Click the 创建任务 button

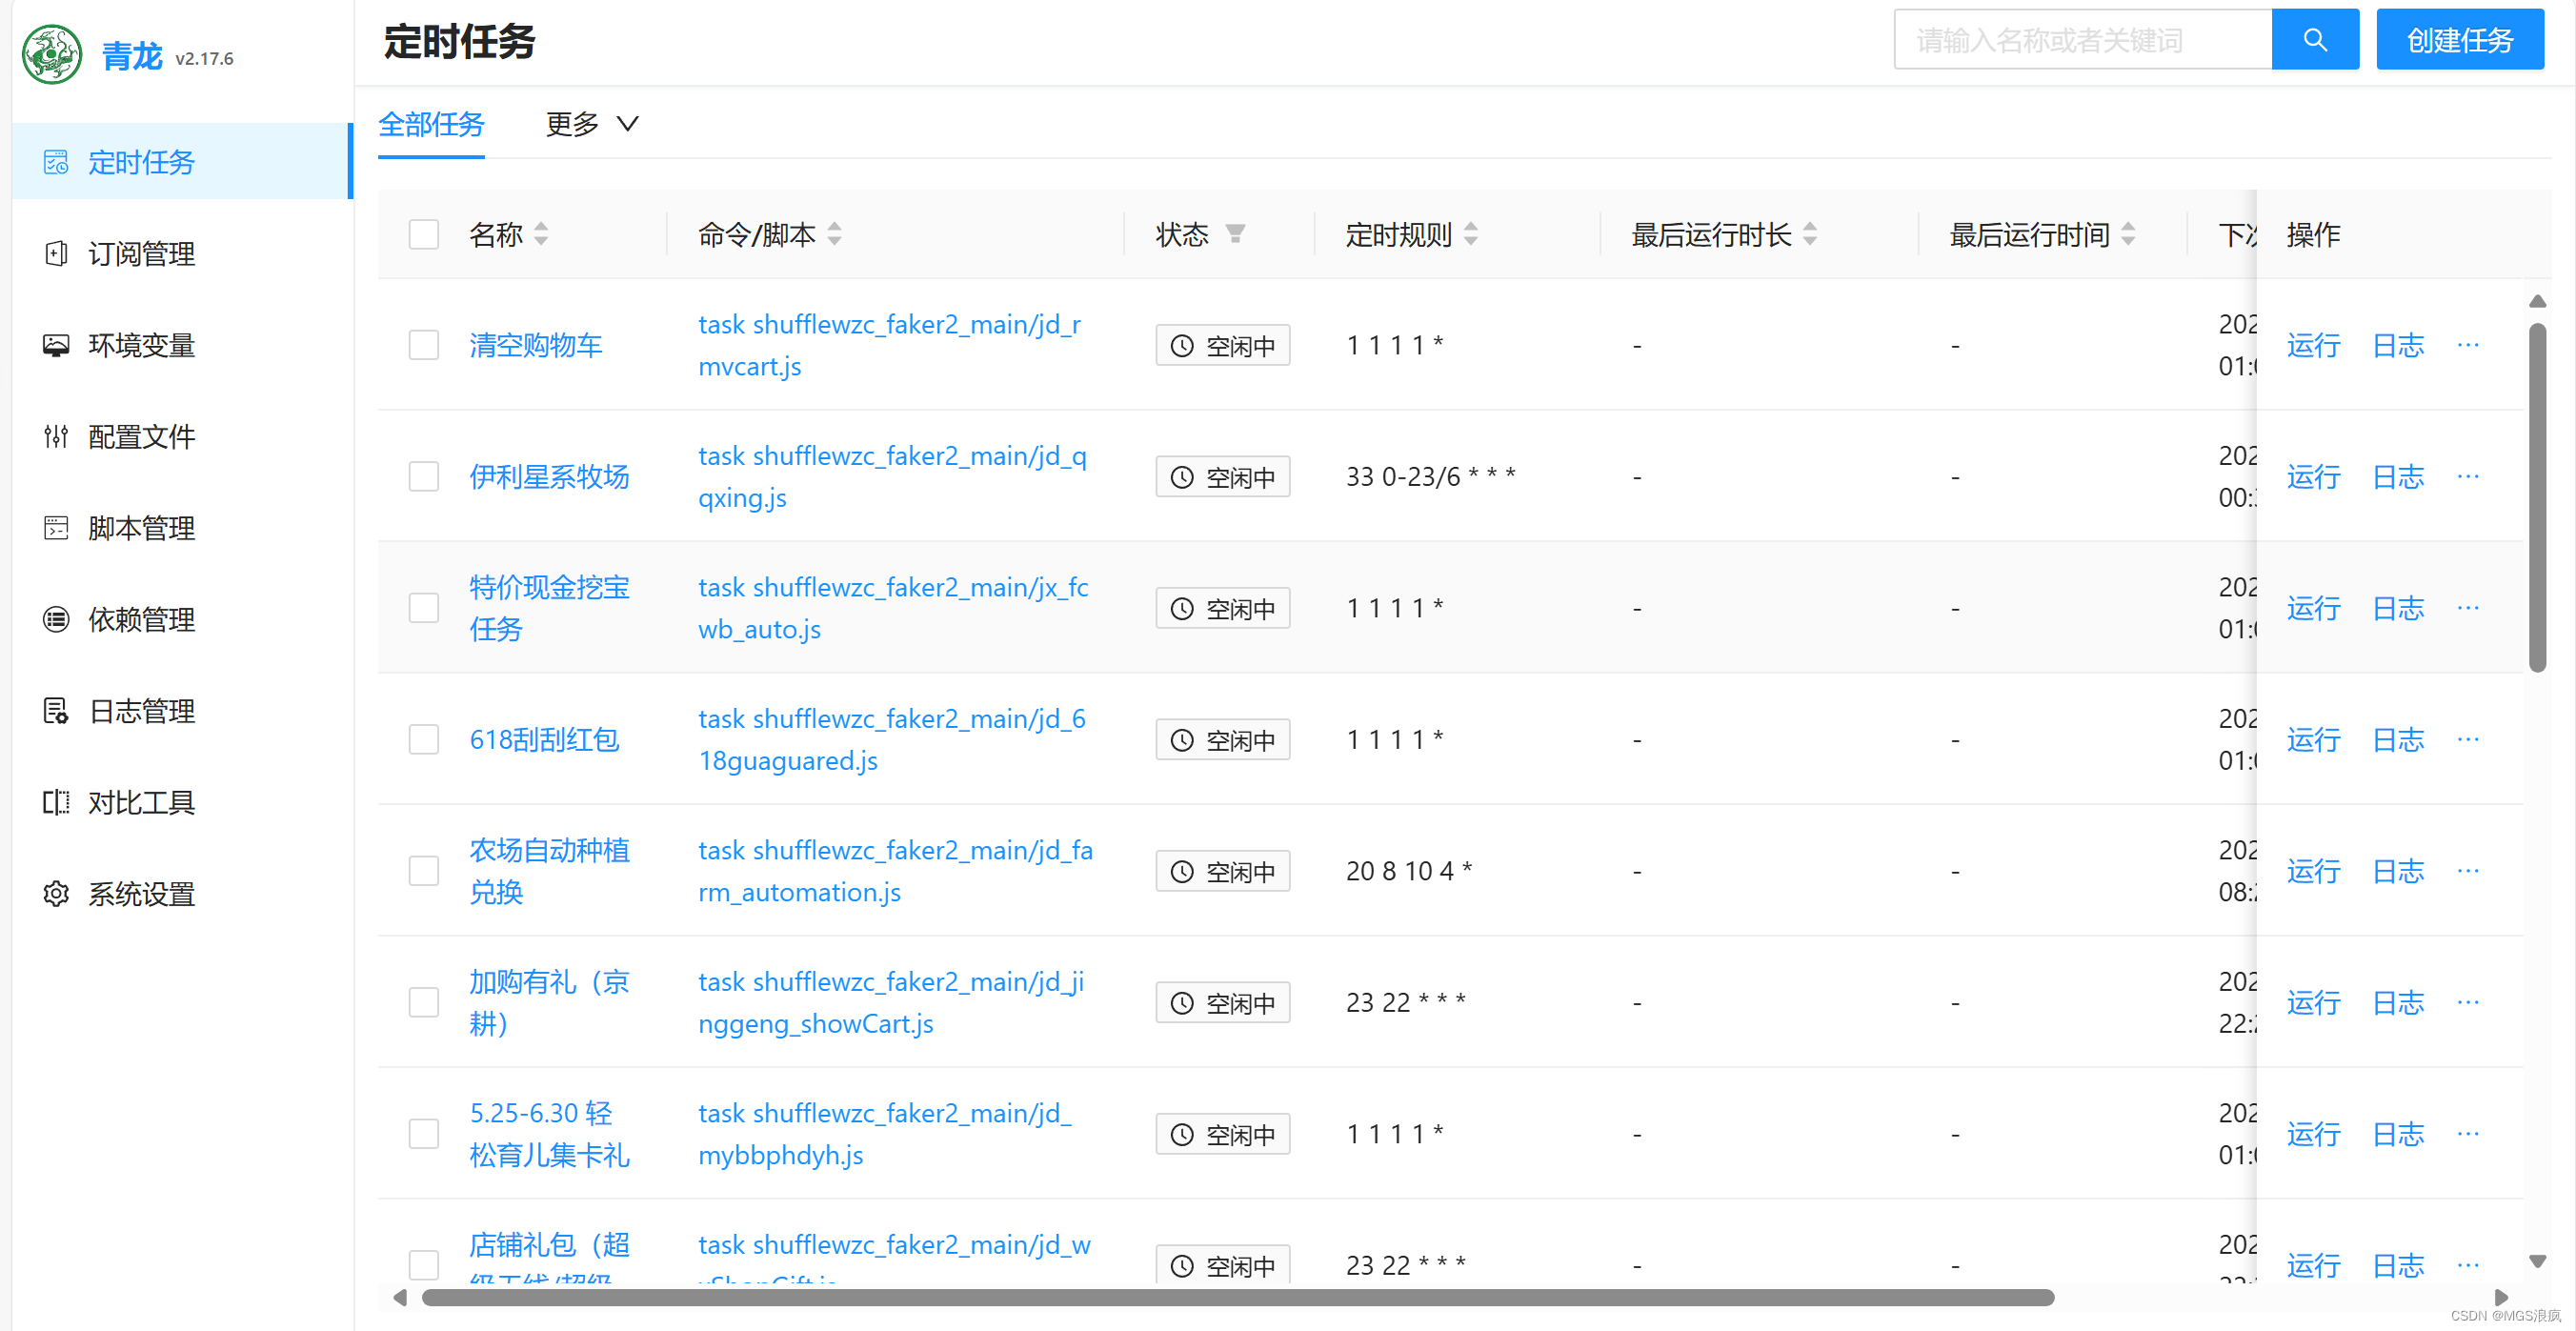click(x=2459, y=40)
